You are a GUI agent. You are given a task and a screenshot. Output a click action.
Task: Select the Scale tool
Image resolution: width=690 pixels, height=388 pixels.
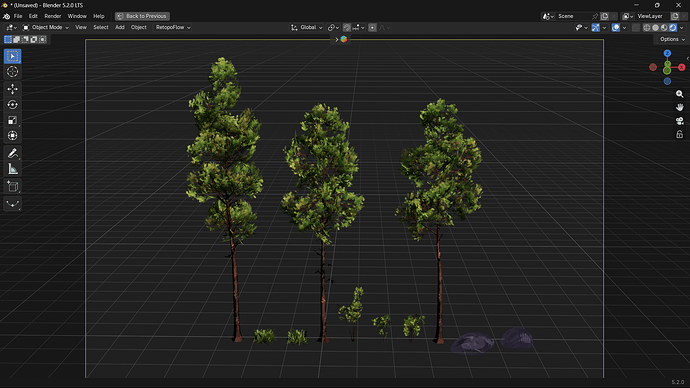(x=12, y=120)
